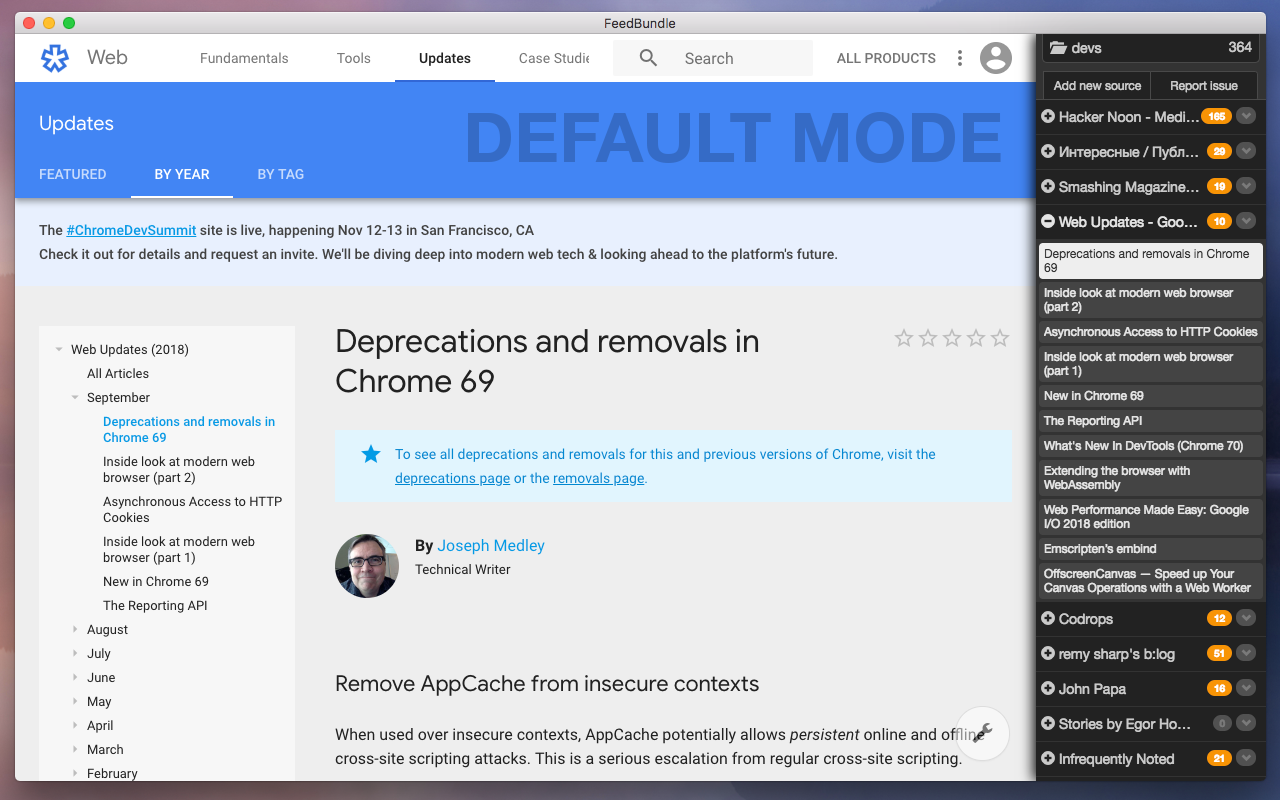Screen dimensions: 1280x800
Task: Go to the Tools nav tab
Action: [354, 58]
